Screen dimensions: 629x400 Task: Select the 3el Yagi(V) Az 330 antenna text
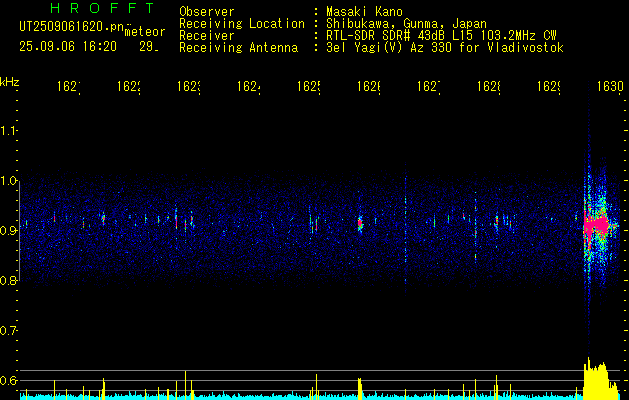point(445,48)
